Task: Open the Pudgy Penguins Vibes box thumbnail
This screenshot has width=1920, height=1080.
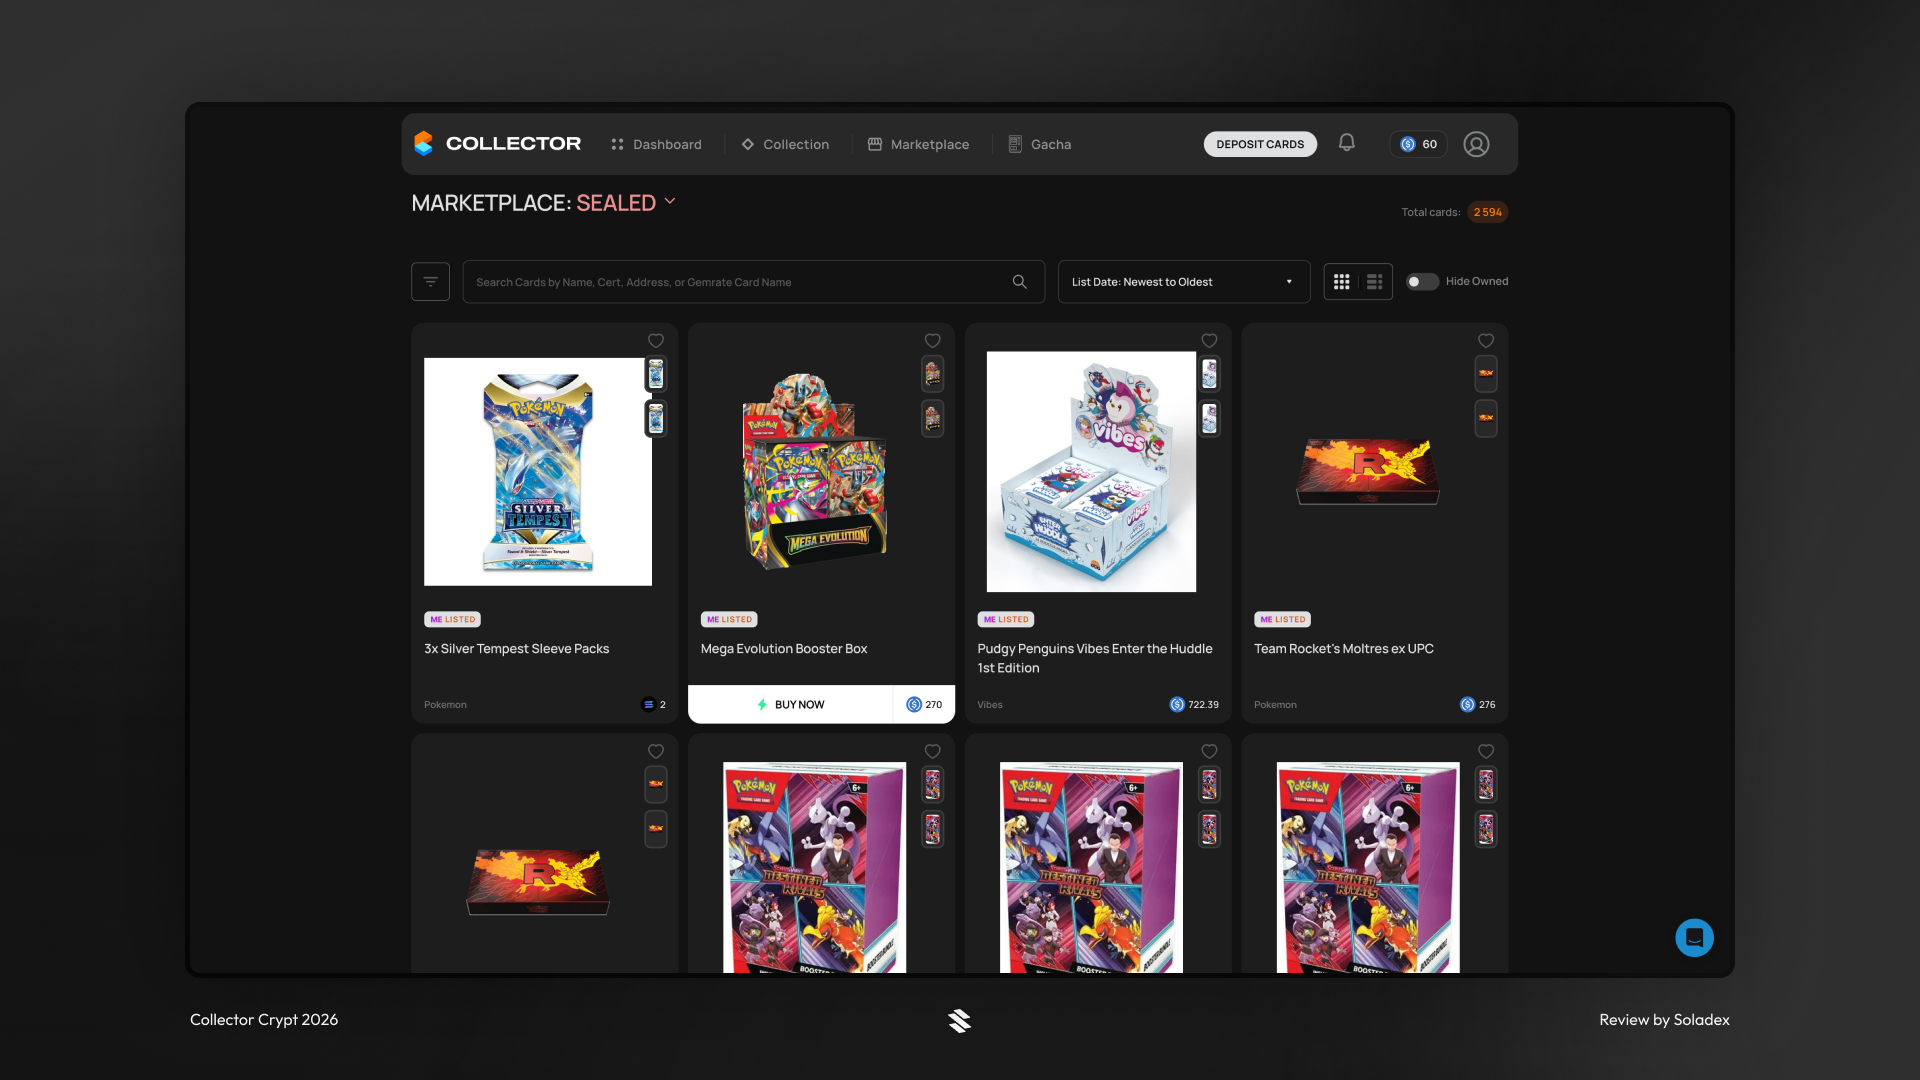Action: point(1091,471)
